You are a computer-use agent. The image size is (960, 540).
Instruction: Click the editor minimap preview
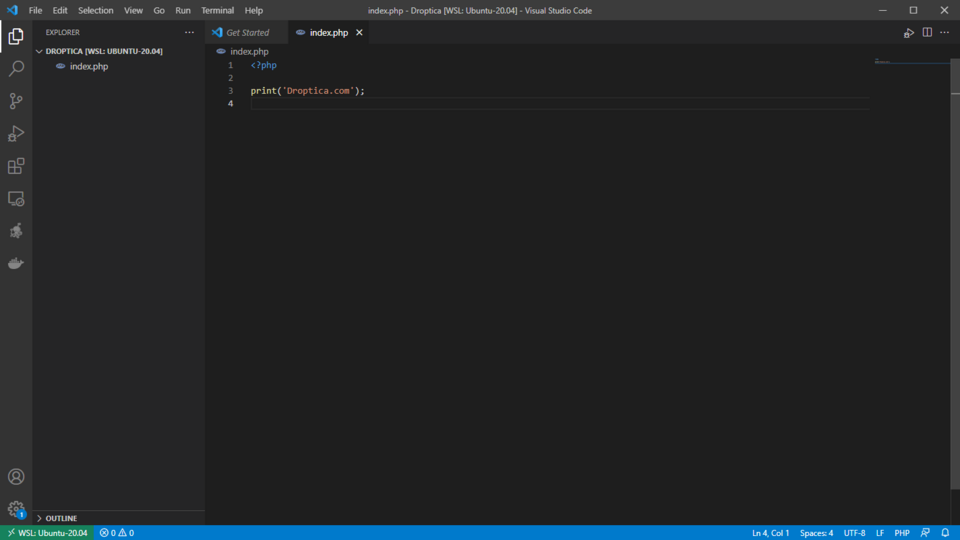pos(911,62)
